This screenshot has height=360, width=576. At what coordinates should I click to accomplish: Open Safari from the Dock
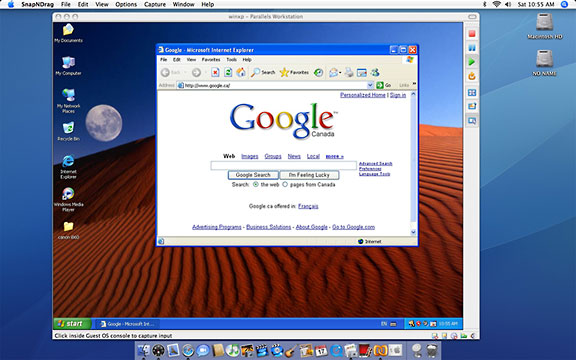tap(188, 350)
